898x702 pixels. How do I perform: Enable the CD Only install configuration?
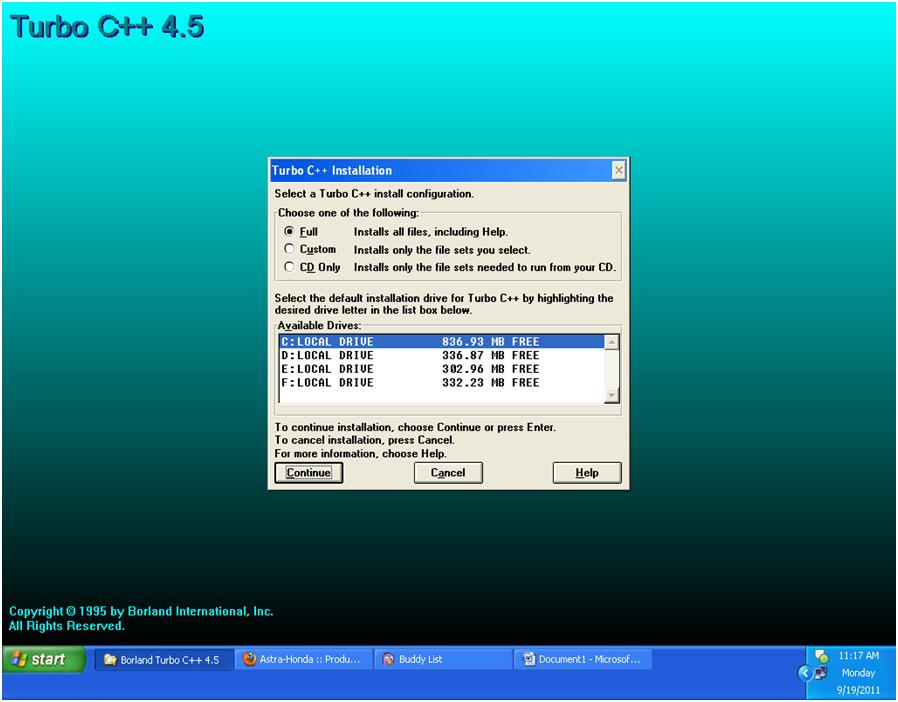(x=290, y=266)
